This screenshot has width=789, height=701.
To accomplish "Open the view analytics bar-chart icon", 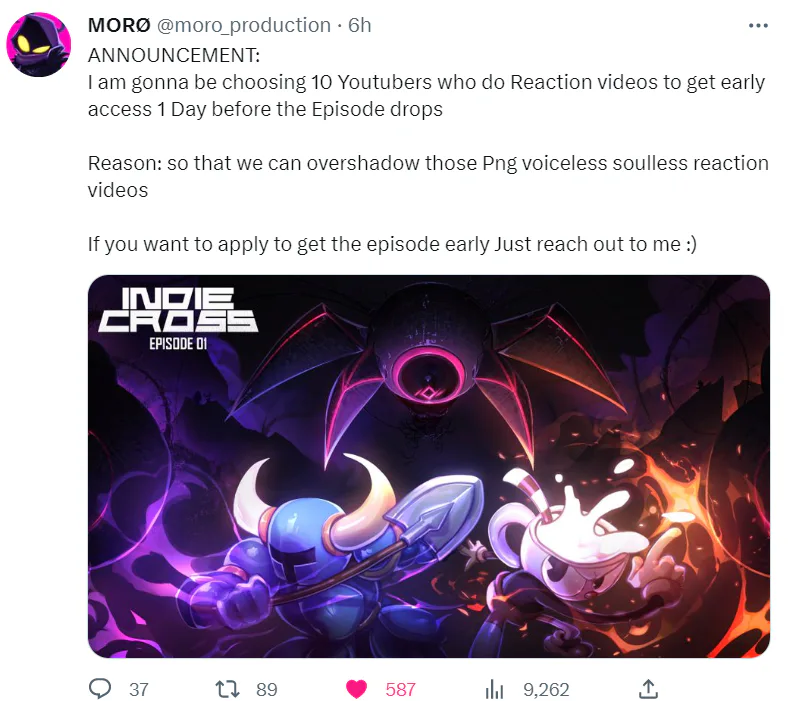I will (x=494, y=689).
